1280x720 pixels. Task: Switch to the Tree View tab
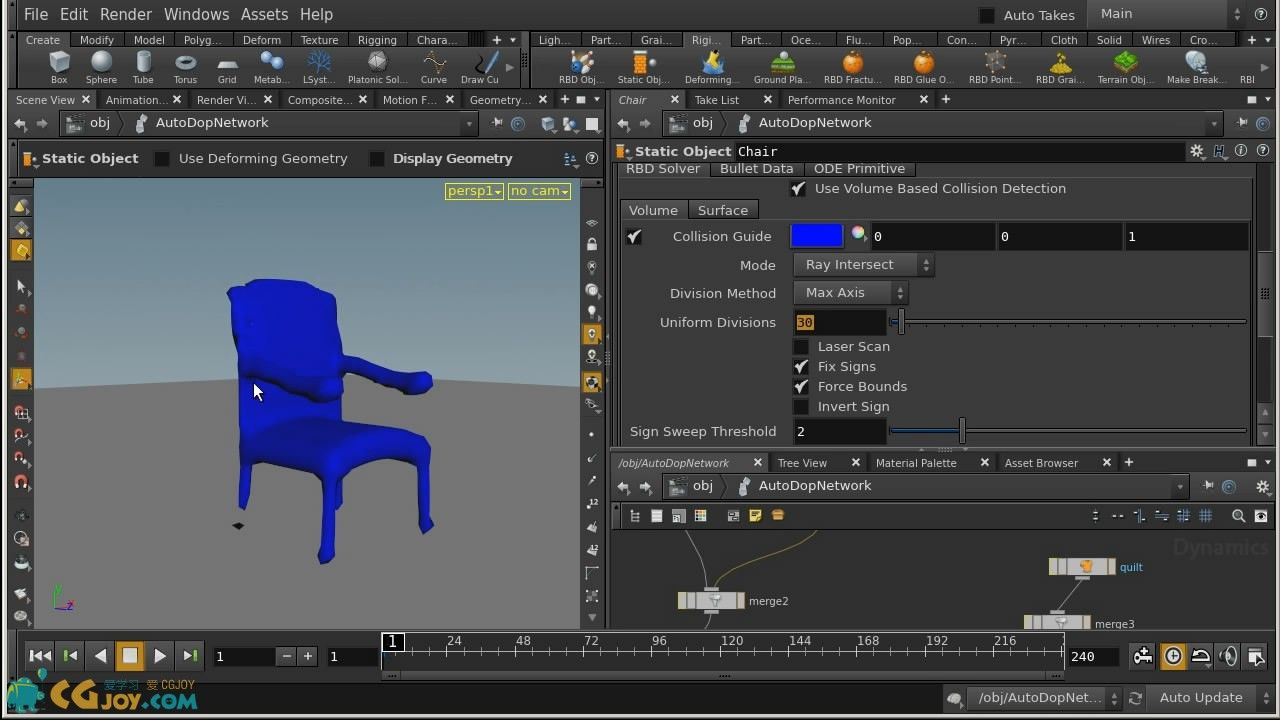(x=802, y=463)
